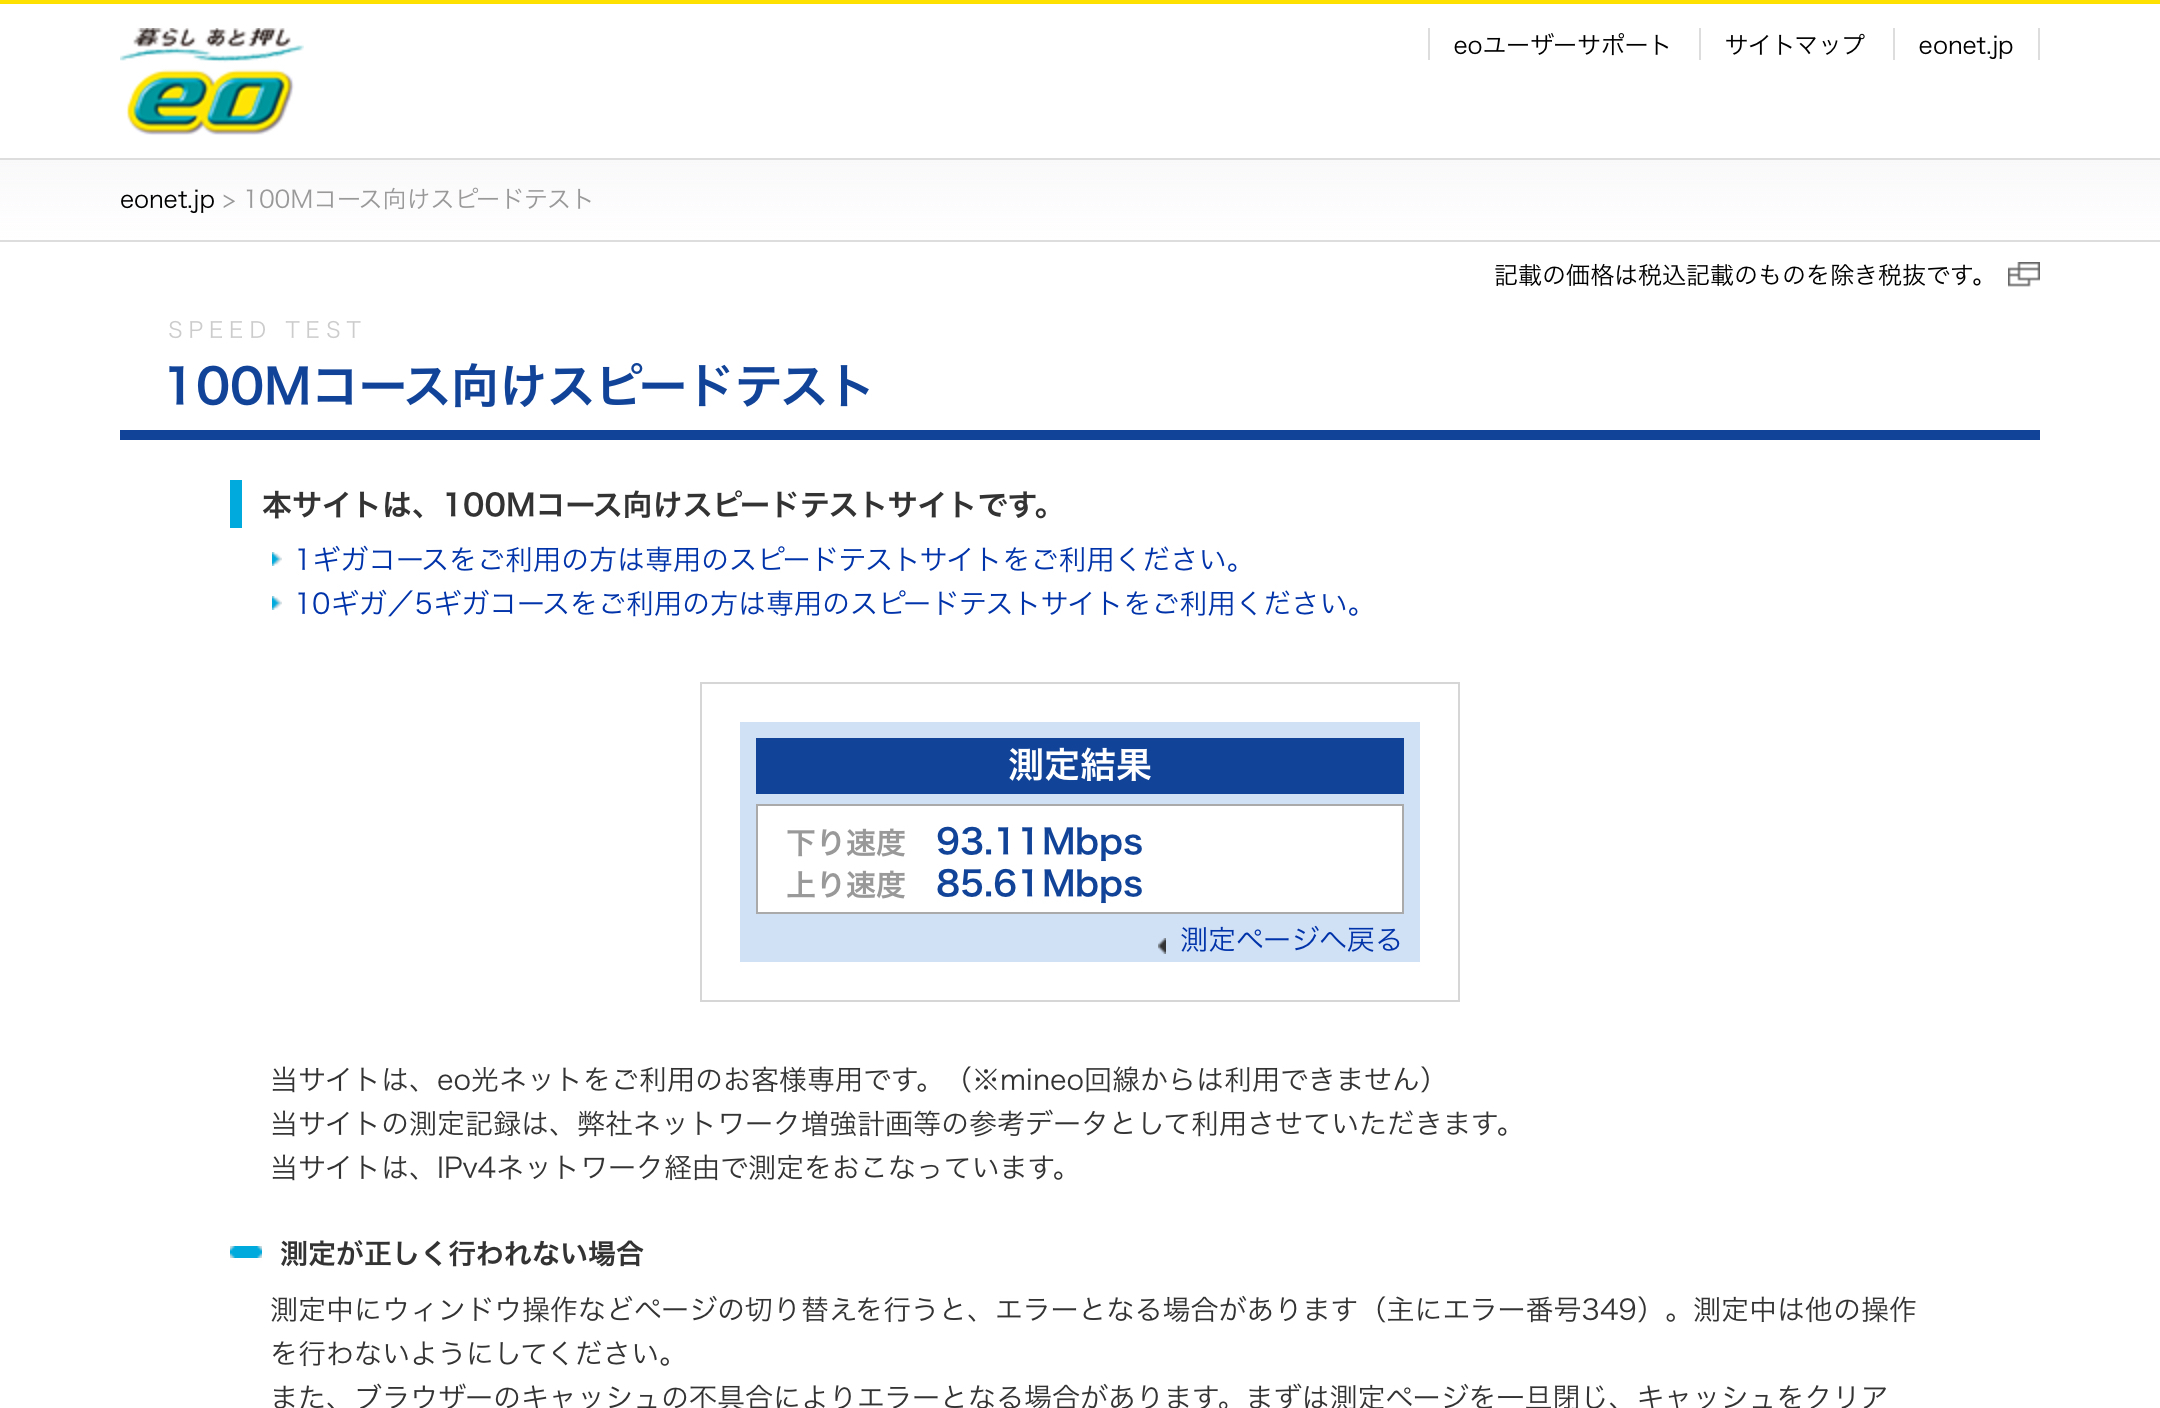Click the eonet.jp breadcrumb link
This screenshot has width=2160, height=1408.
(167, 199)
